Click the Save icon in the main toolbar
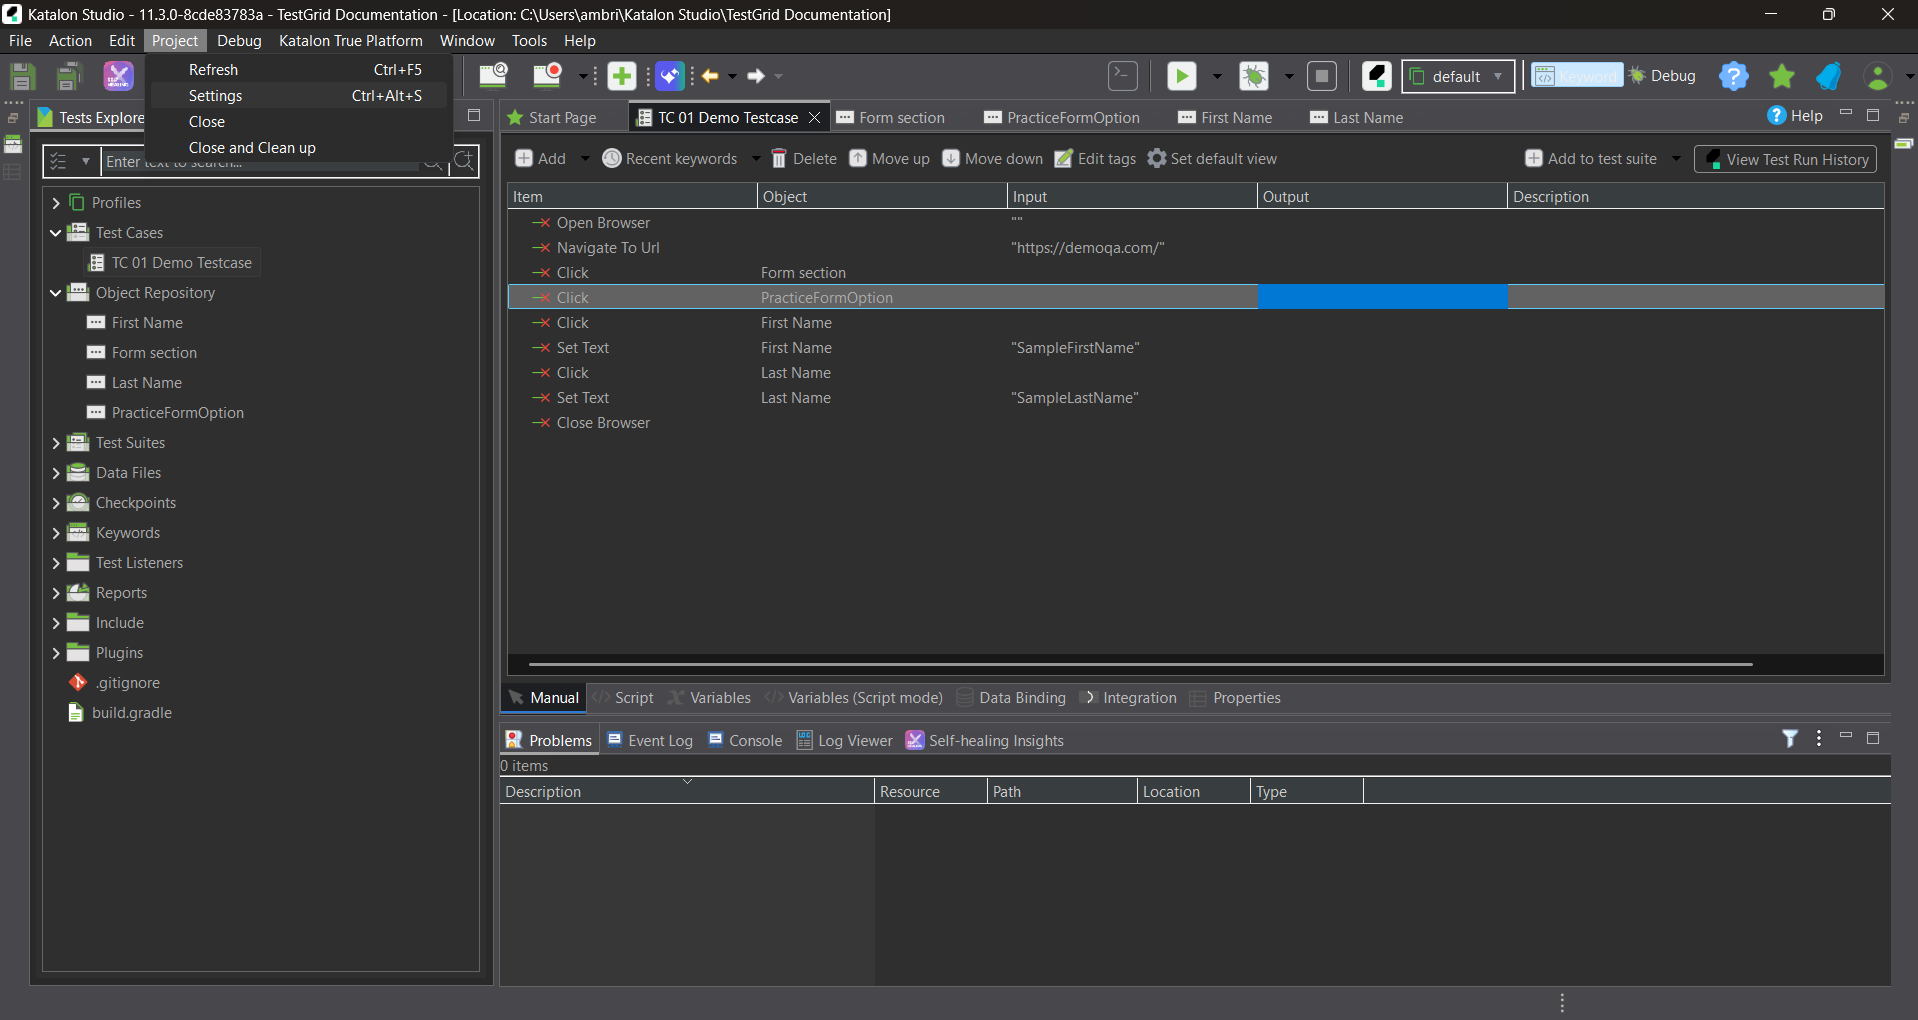This screenshot has width=1918, height=1020. 22,76
